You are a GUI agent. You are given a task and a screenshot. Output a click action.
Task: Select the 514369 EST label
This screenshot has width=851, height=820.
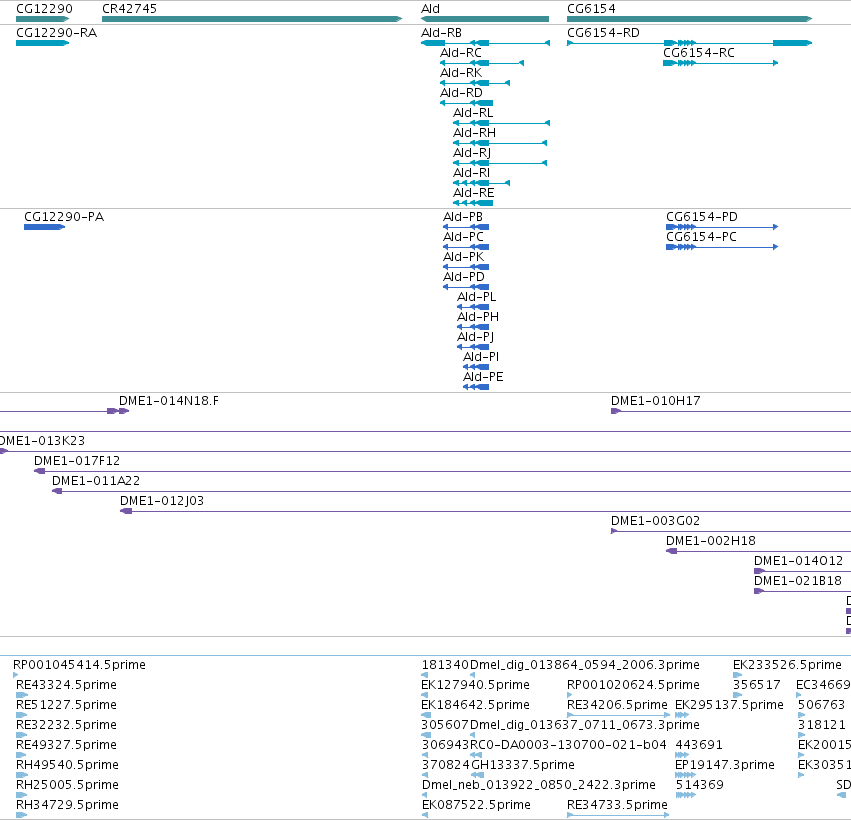[x=700, y=785]
